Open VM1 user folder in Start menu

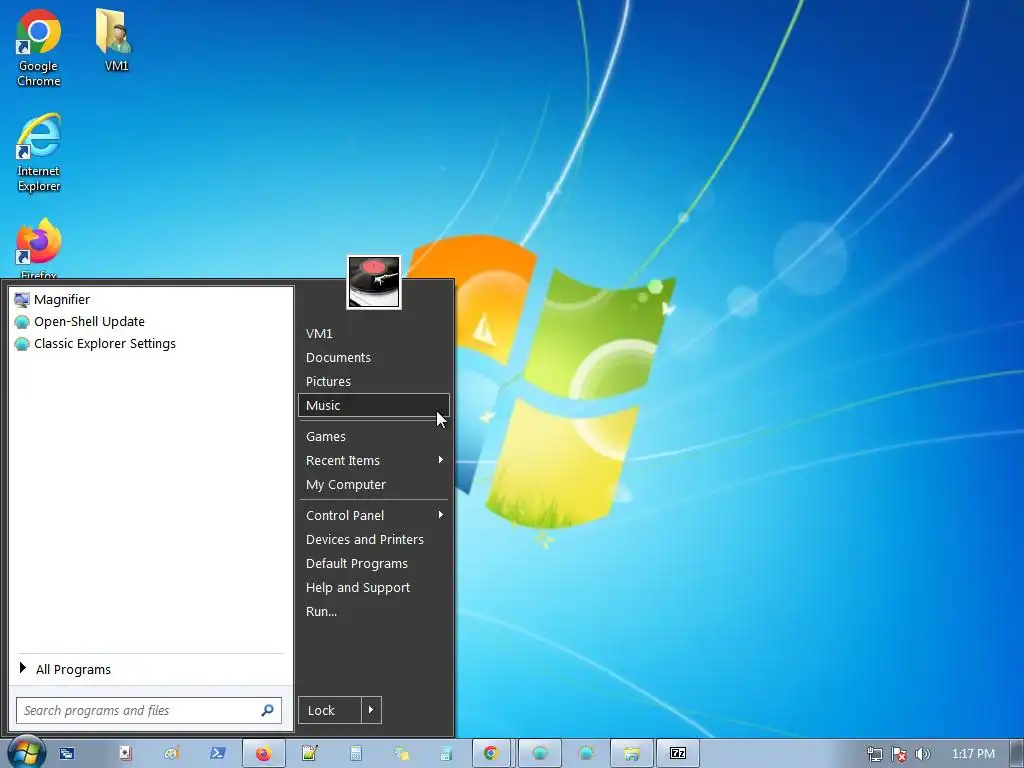click(x=374, y=333)
